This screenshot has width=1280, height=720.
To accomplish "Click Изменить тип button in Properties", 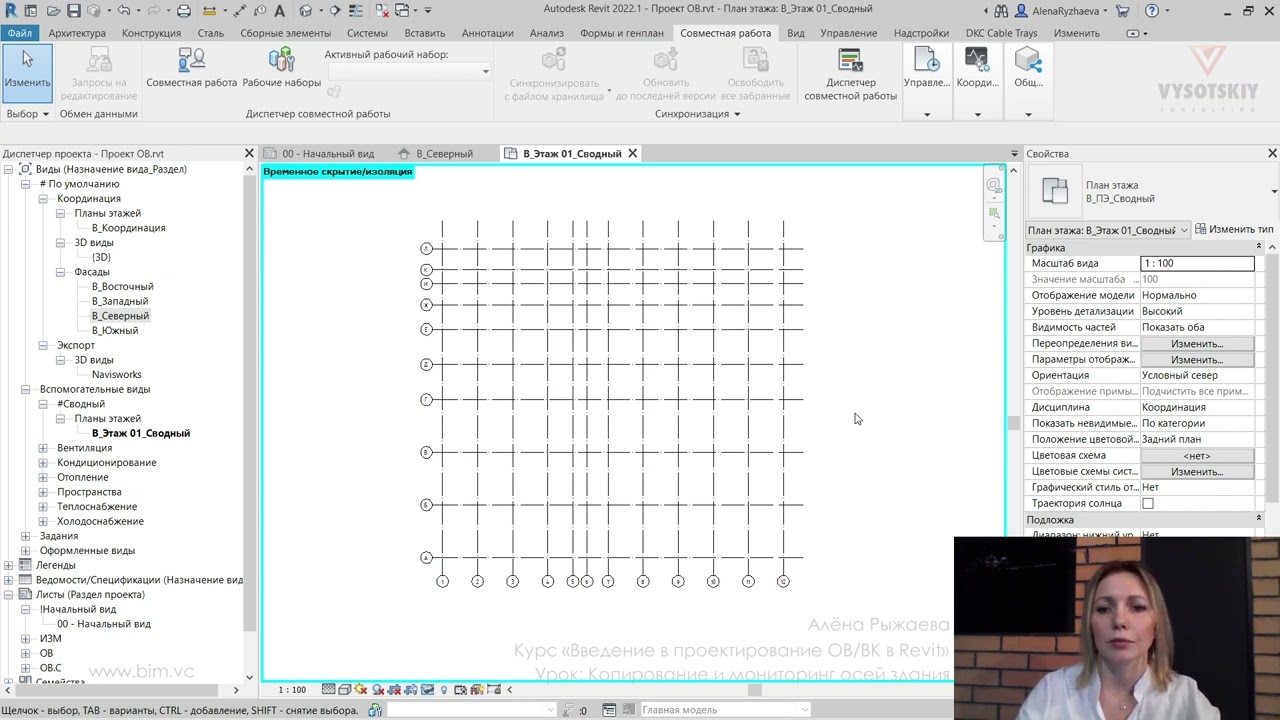I will click(x=1234, y=230).
